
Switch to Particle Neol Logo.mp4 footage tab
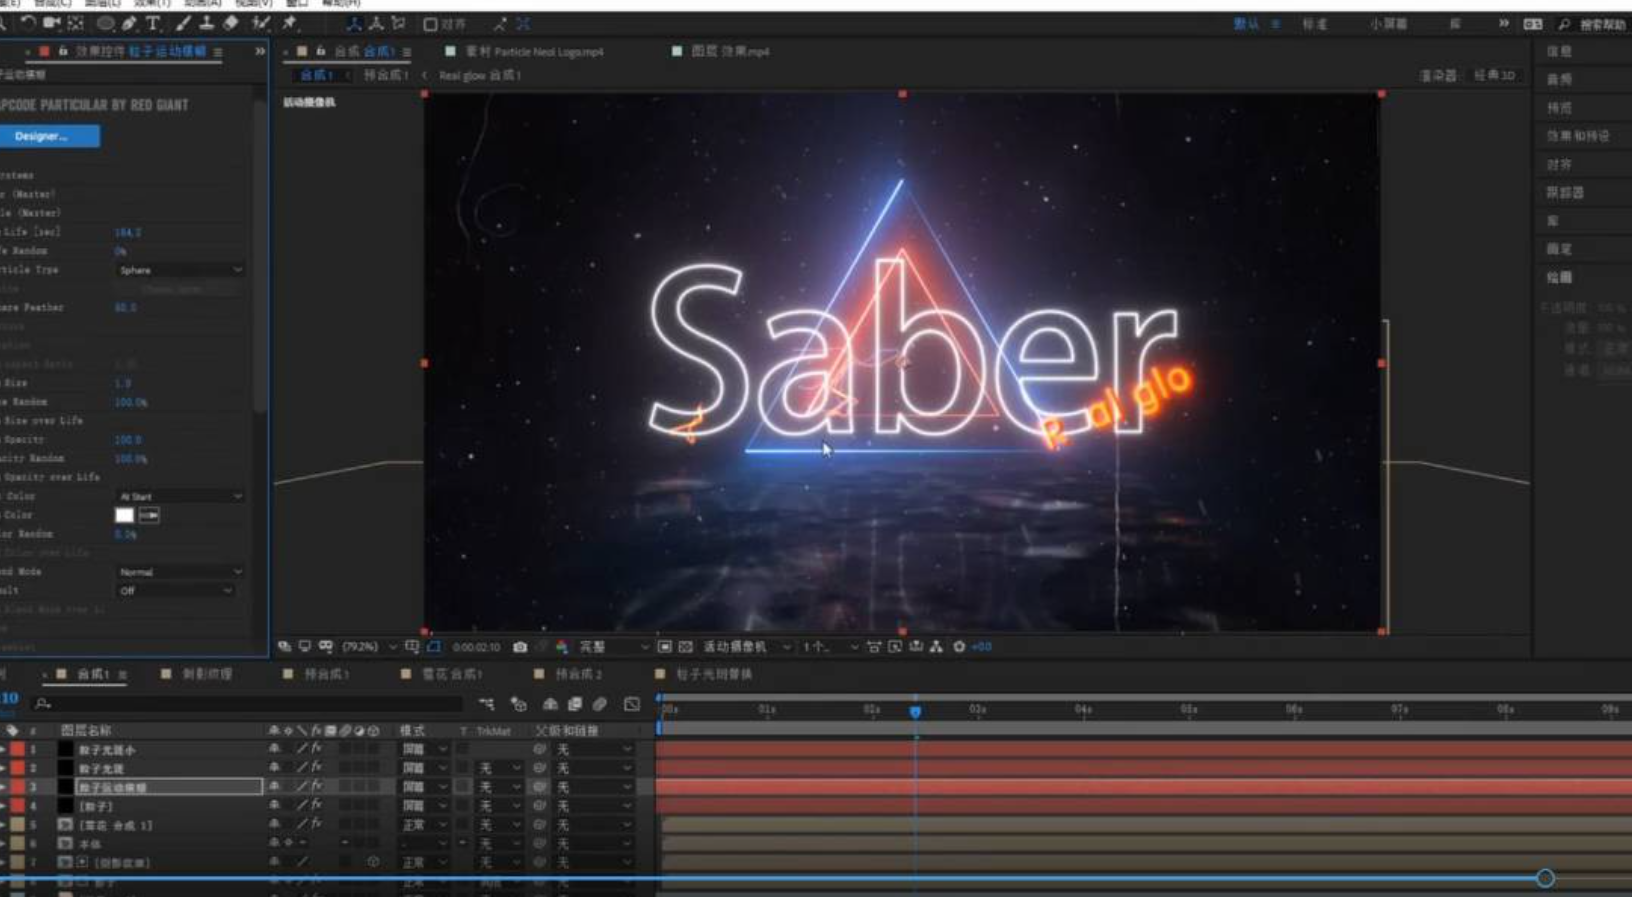click(534, 51)
